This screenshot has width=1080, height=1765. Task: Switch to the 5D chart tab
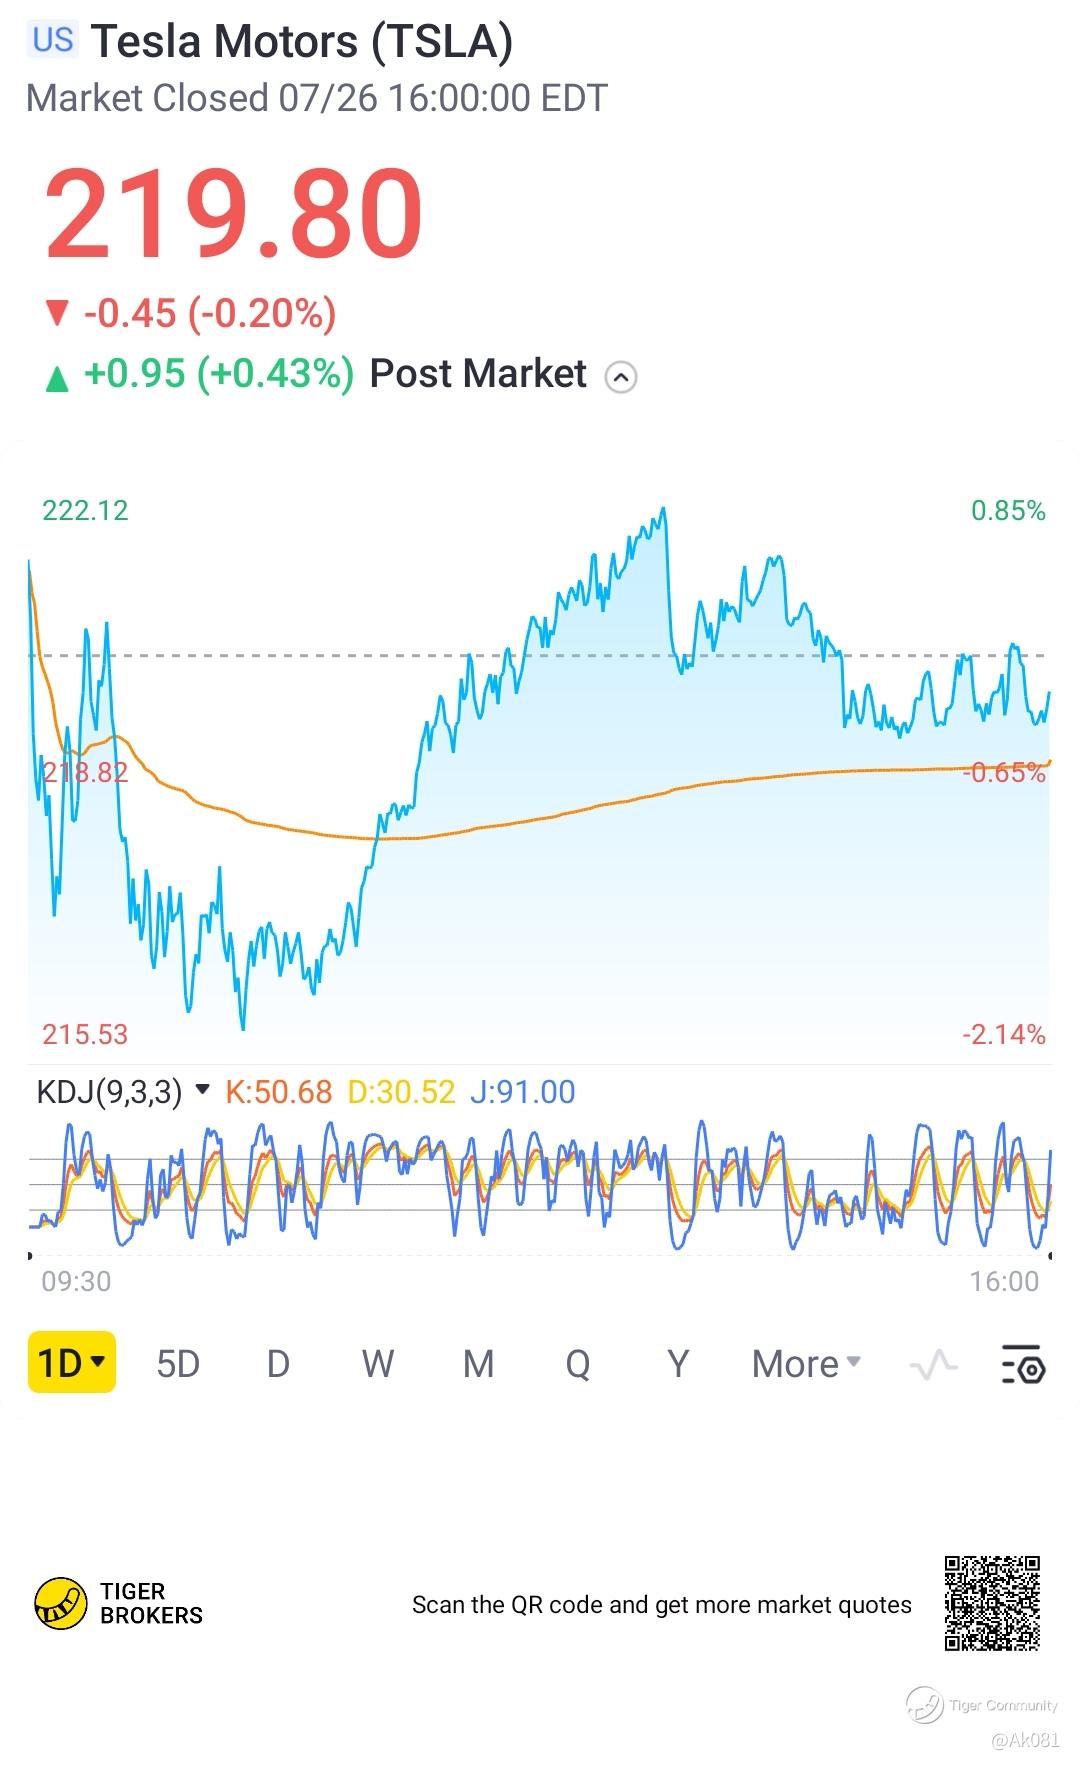click(x=178, y=1364)
